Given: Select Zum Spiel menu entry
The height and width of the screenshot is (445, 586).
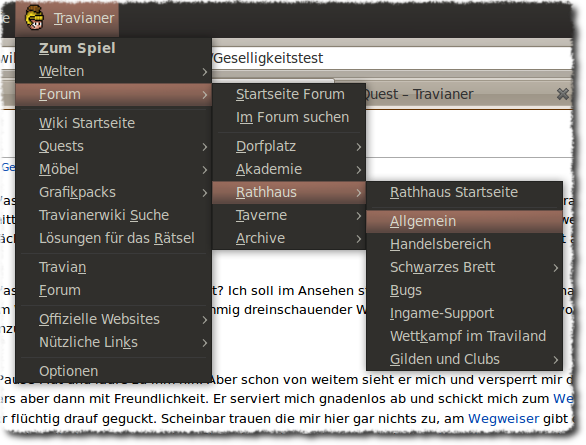Looking at the screenshot, I should pos(114,48).
